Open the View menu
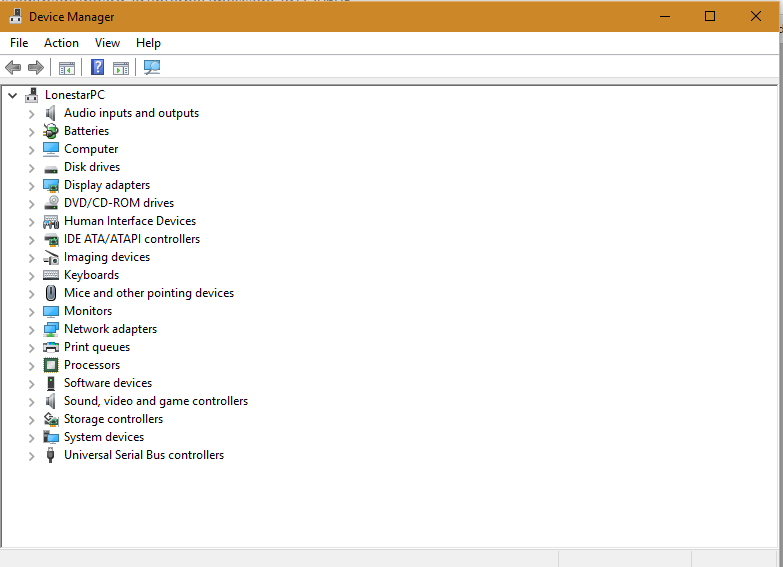This screenshot has height=567, width=783. pos(107,43)
